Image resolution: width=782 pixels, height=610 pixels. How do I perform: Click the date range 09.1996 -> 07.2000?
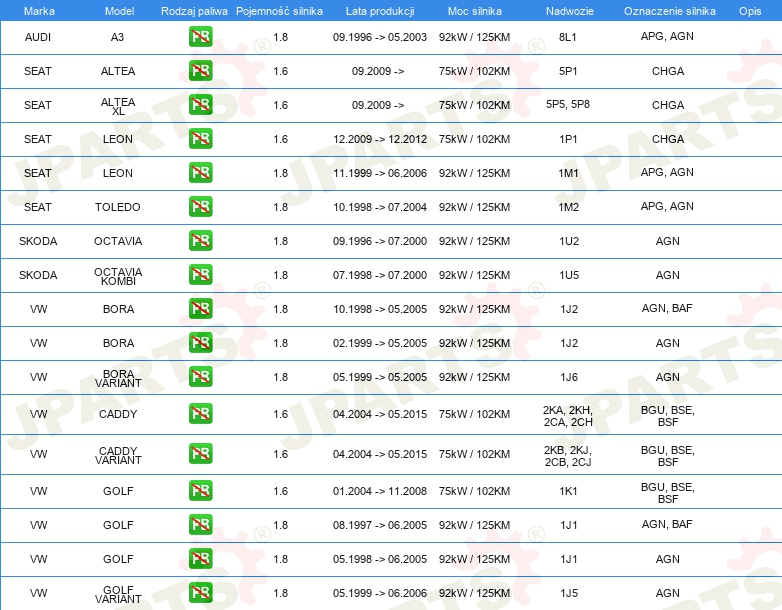tap(380, 241)
